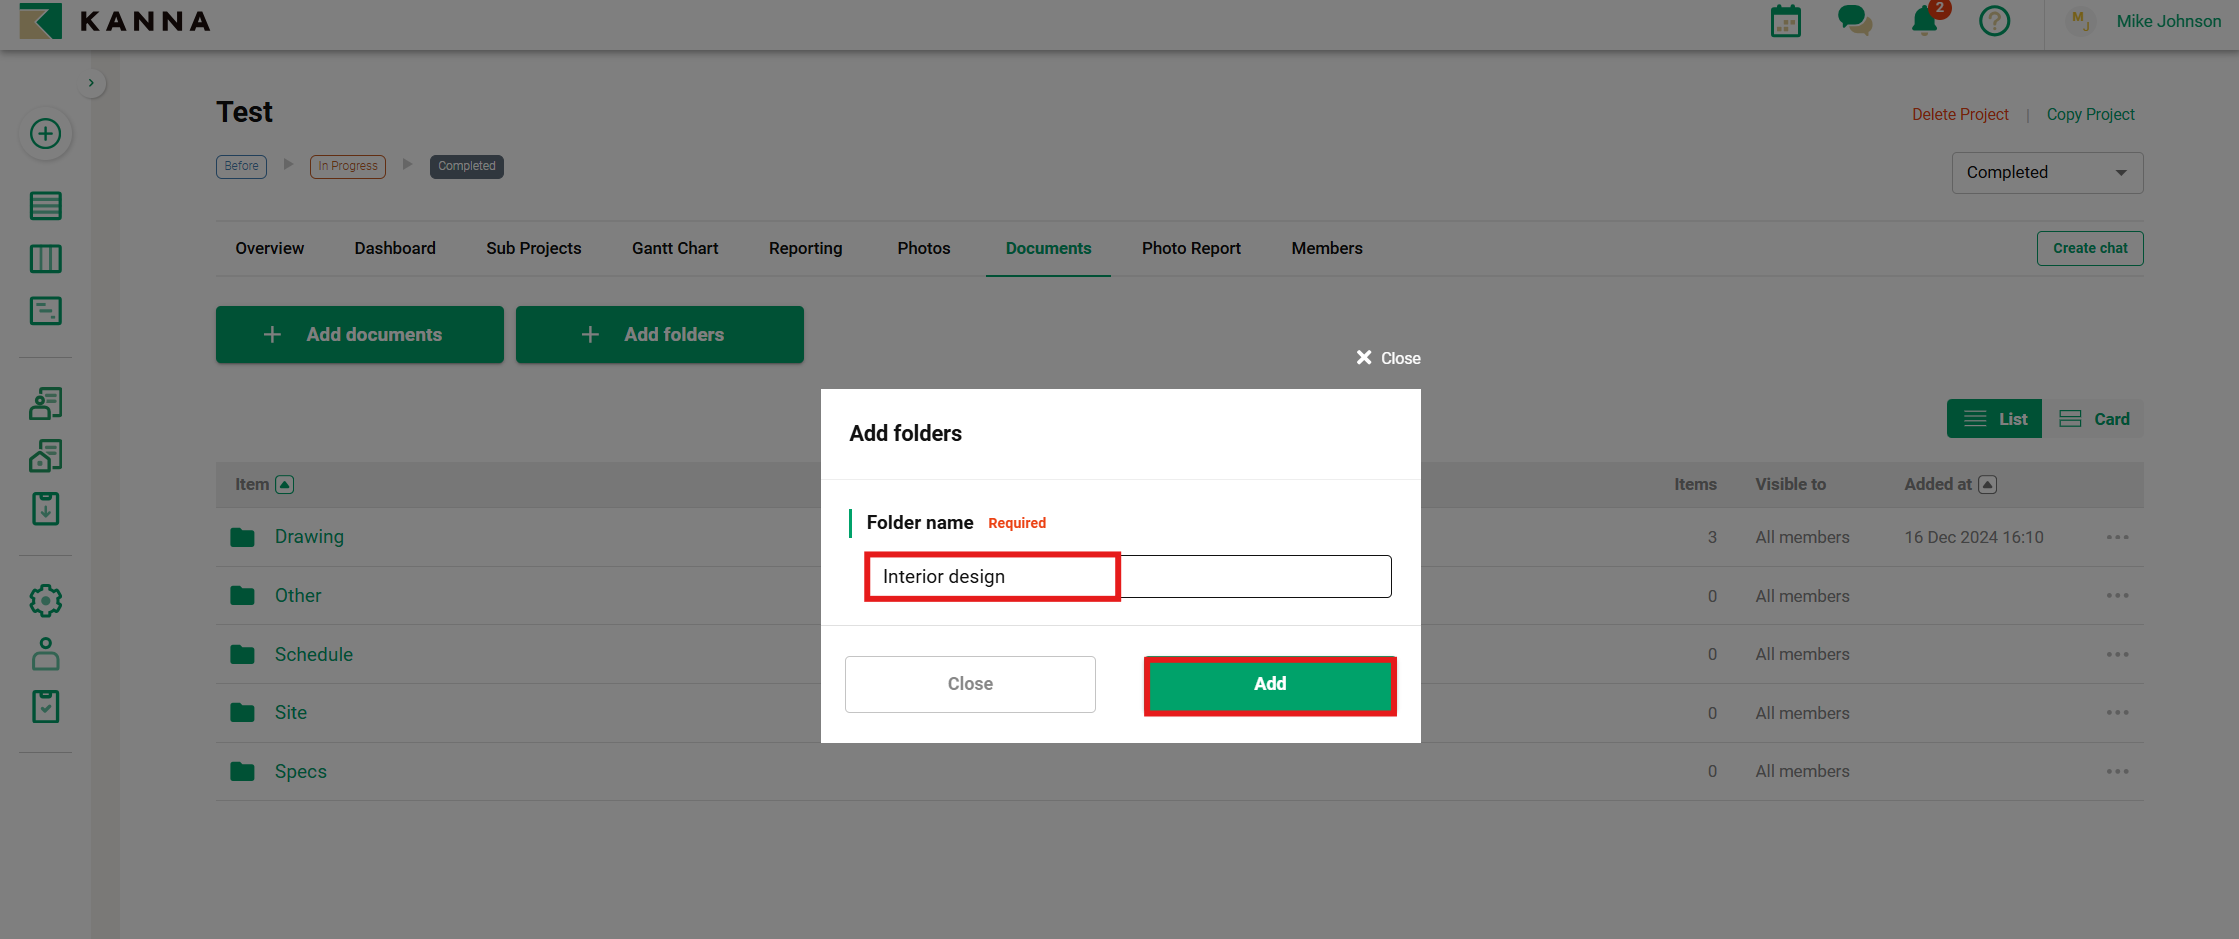Click the green Add button

1269,684
